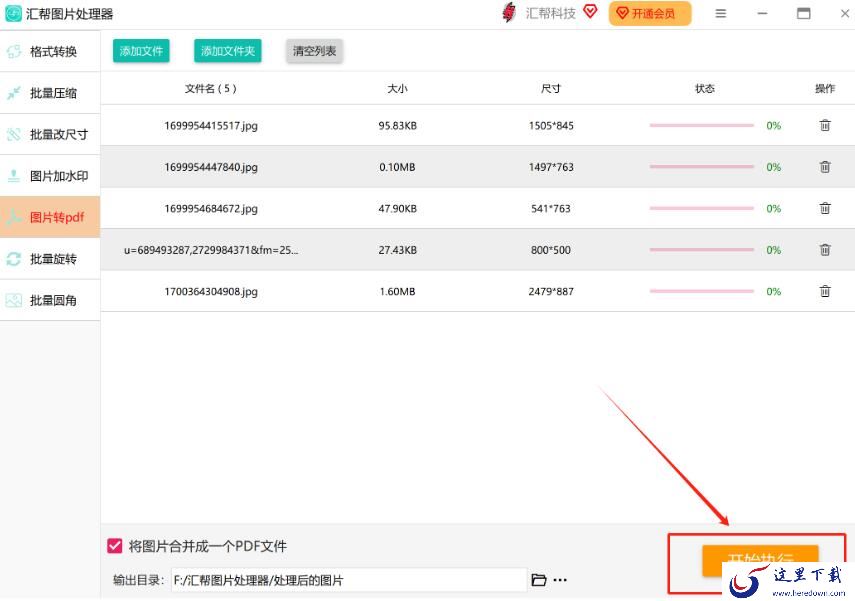This screenshot has height=601, width=855.
Task: Select file name 1699954447840.jpg
Action: (x=211, y=167)
